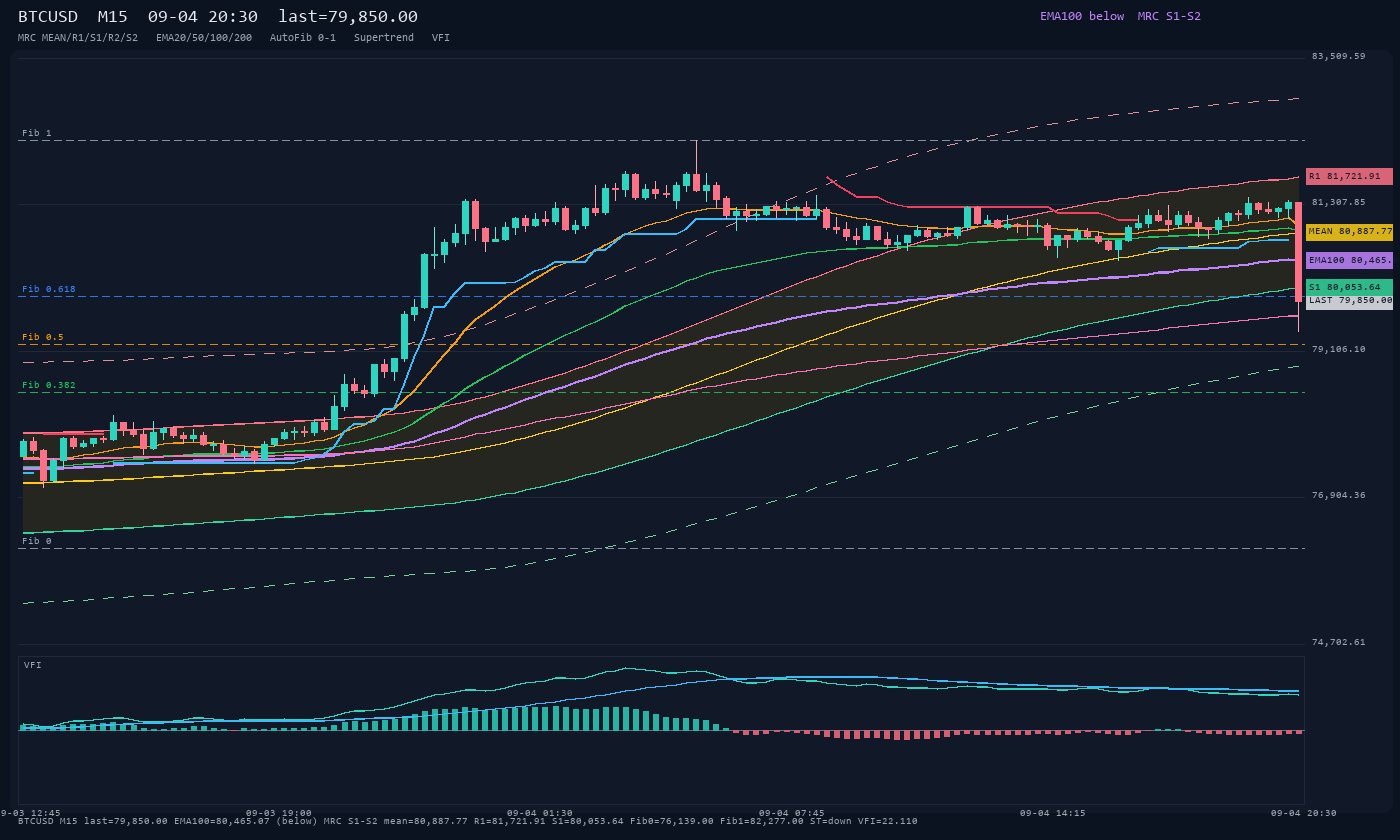
Task: Click the 09-04 14:15 time axis label
Action: [1053, 813]
